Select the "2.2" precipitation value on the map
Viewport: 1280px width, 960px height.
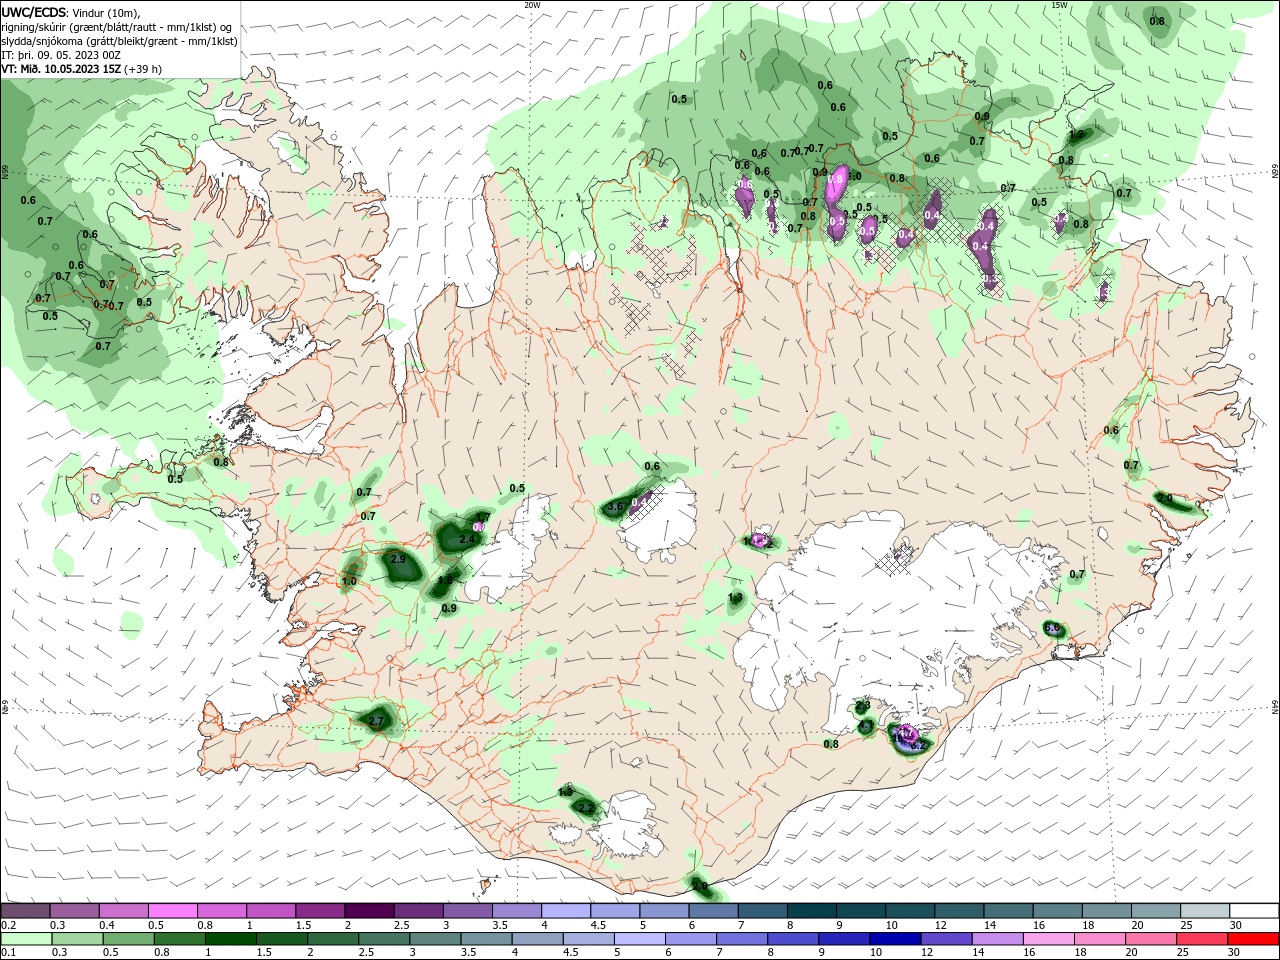pyautogui.click(x=587, y=808)
